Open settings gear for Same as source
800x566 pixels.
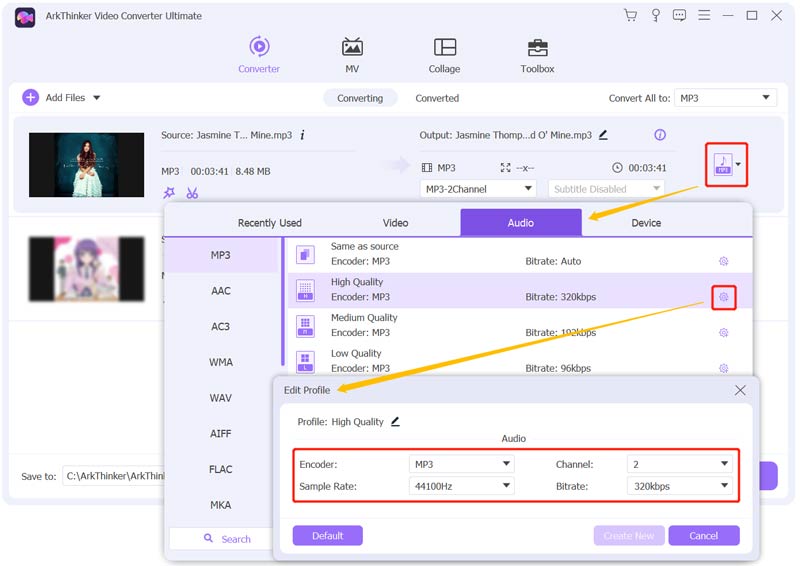[723, 261]
